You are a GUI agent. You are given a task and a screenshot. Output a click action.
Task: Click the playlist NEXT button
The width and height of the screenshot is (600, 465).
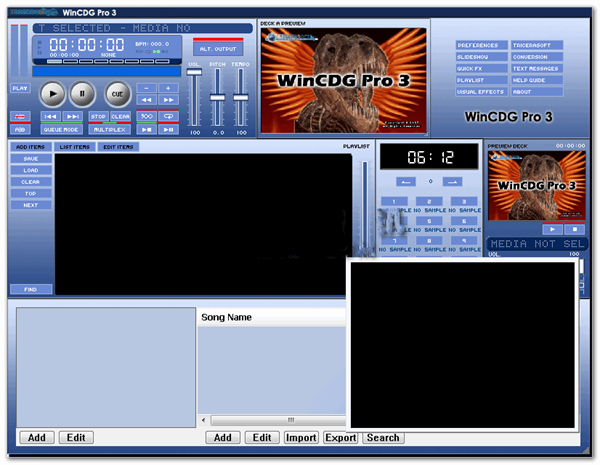(x=31, y=205)
